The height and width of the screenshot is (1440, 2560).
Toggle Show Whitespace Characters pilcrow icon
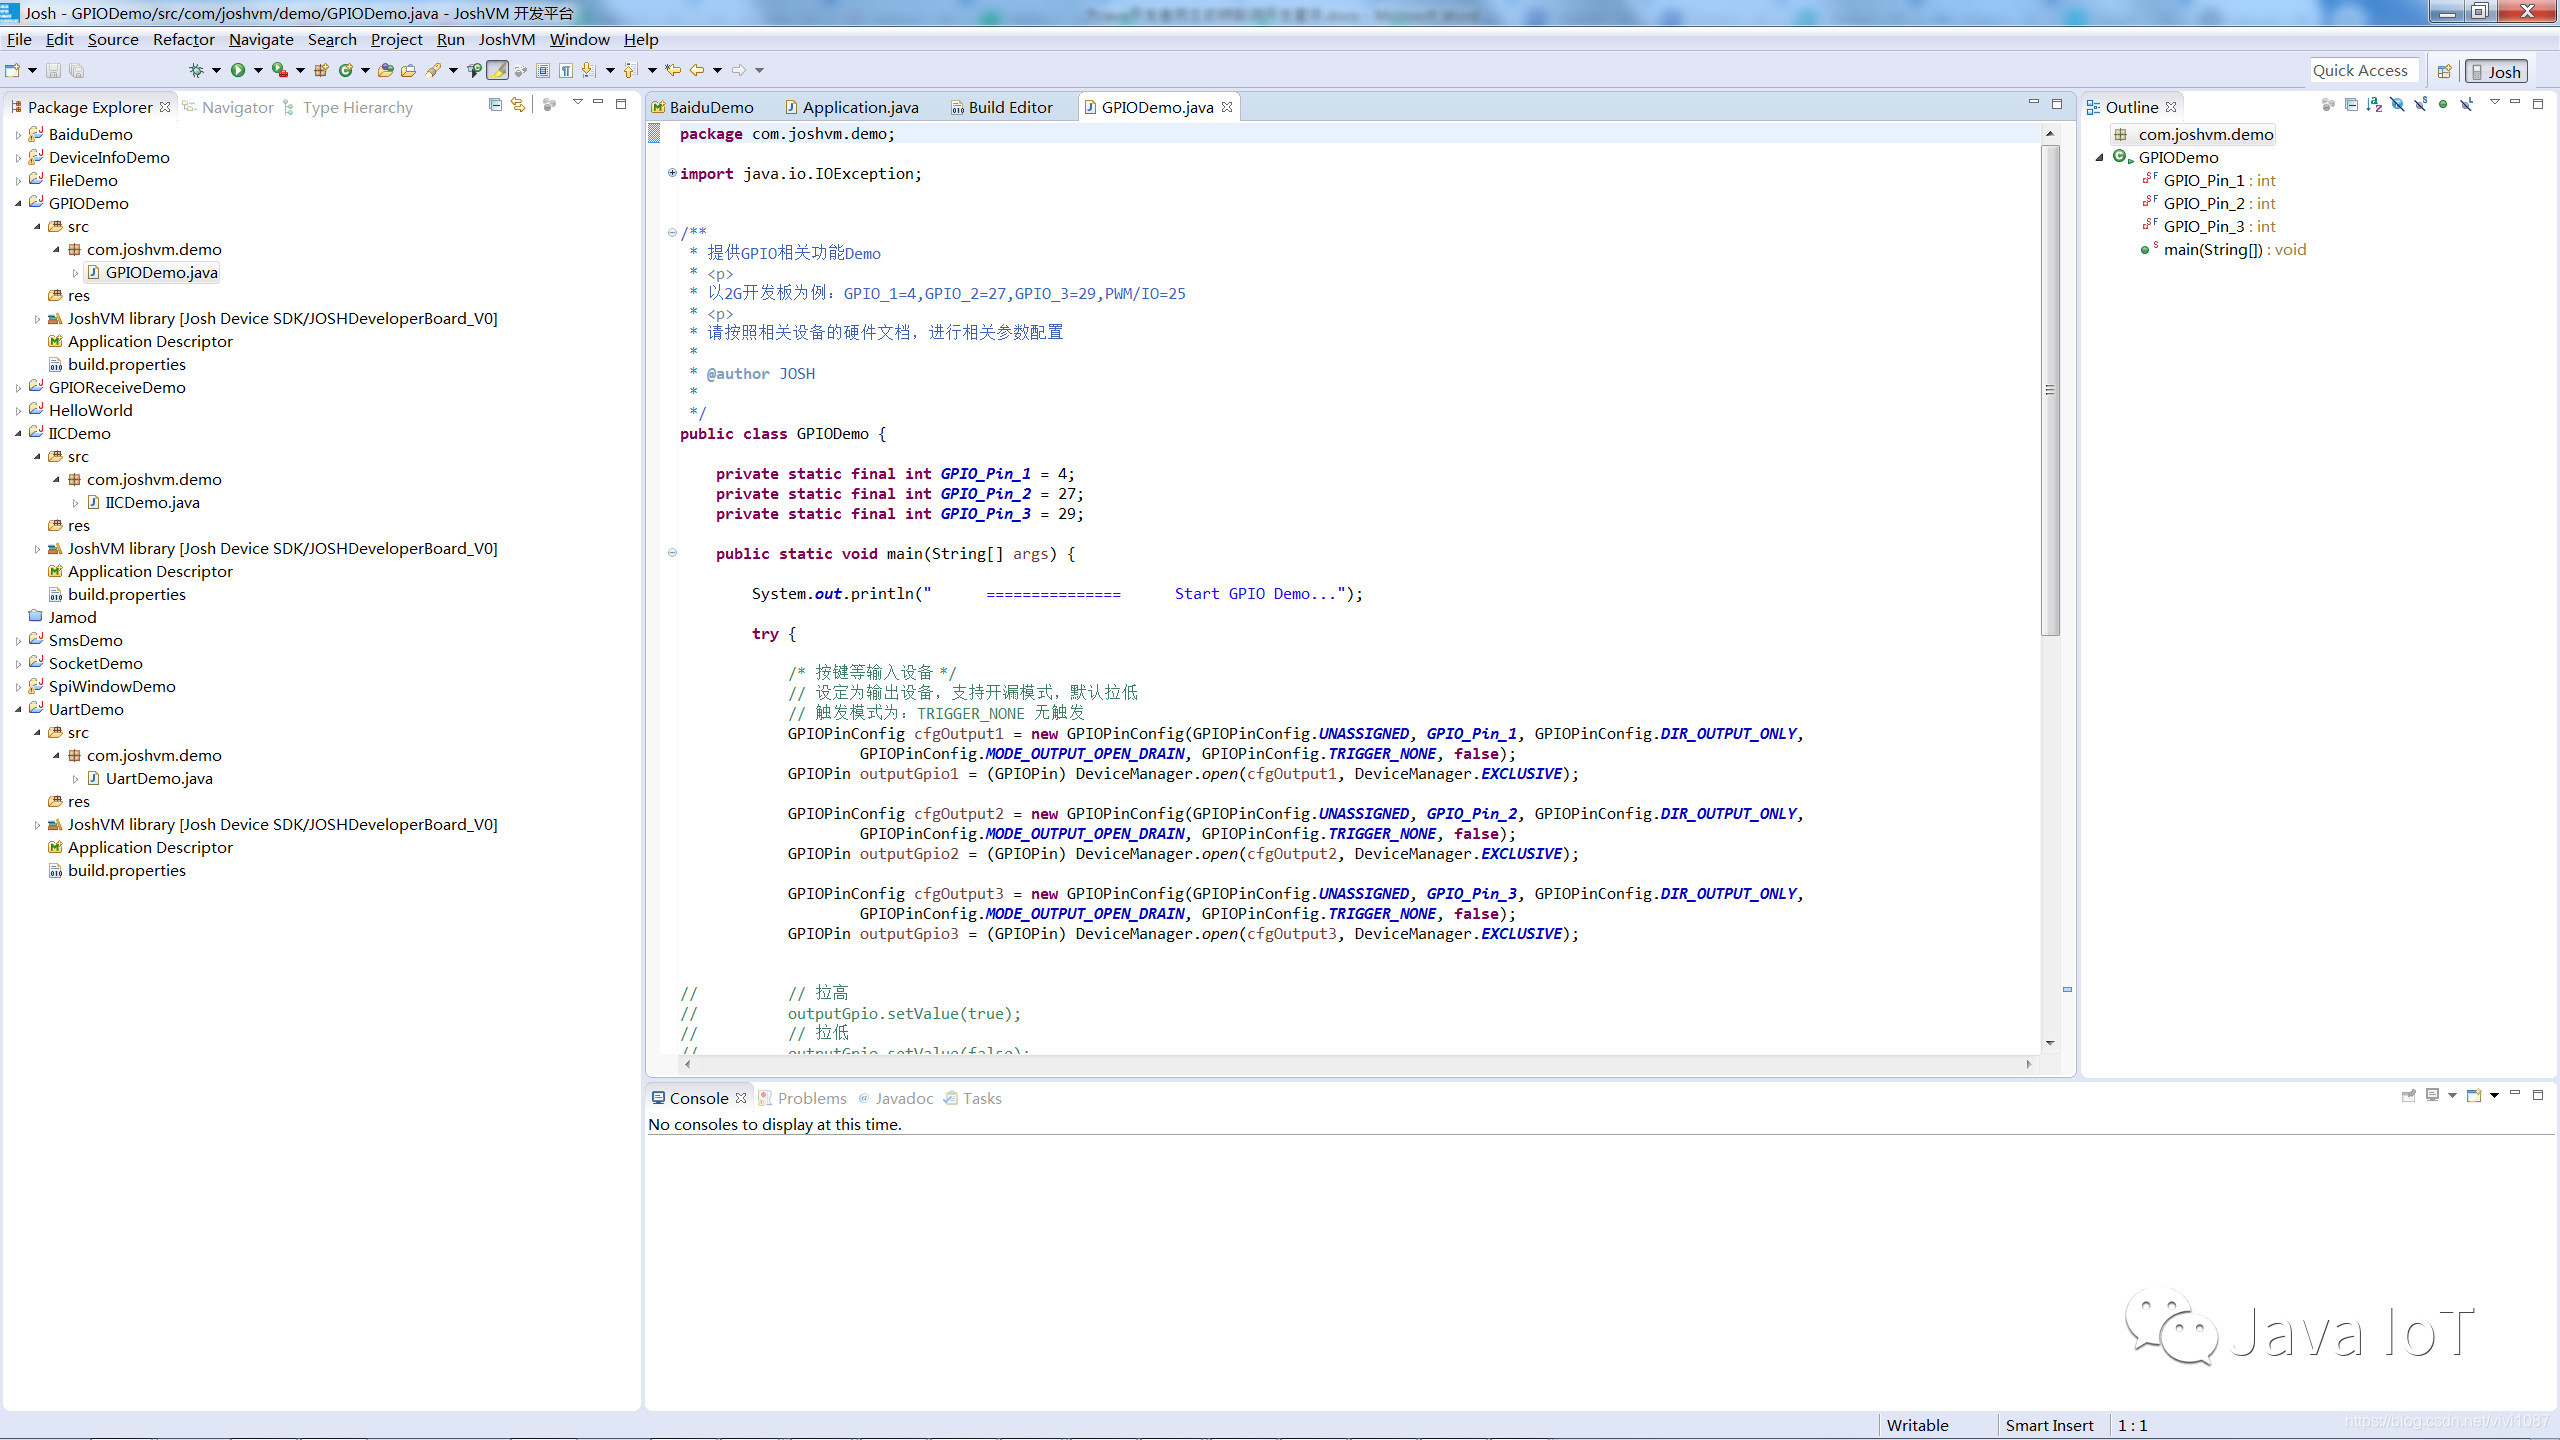point(566,70)
